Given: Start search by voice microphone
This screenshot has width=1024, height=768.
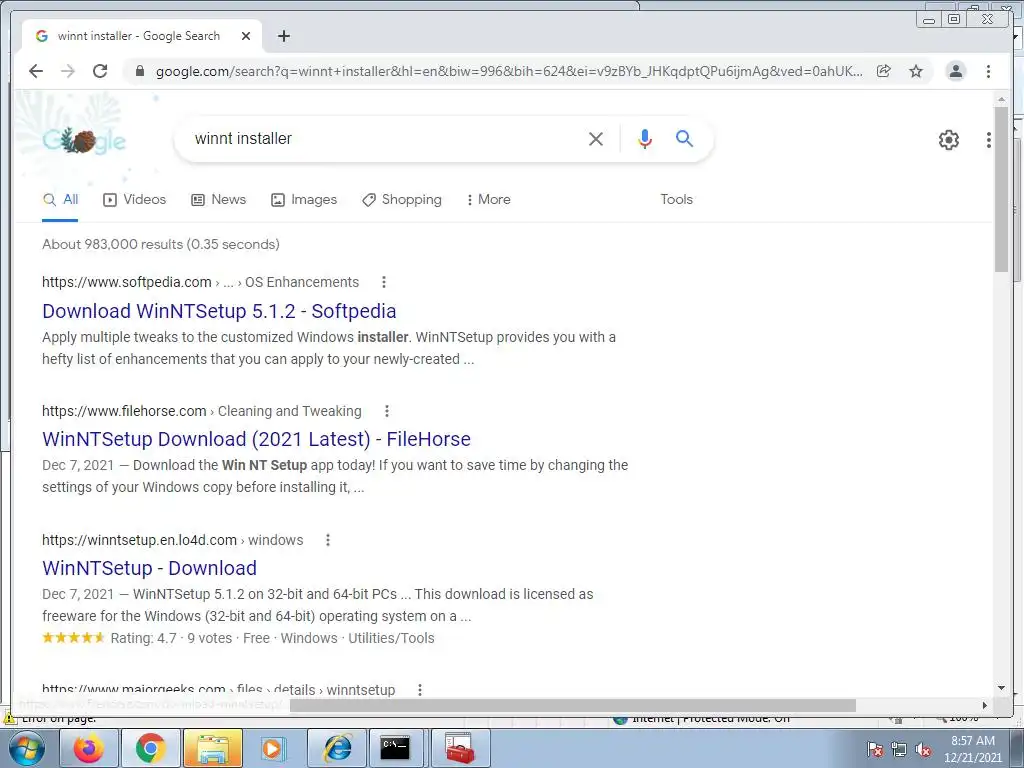Looking at the screenshot, I should coord(645,138).
